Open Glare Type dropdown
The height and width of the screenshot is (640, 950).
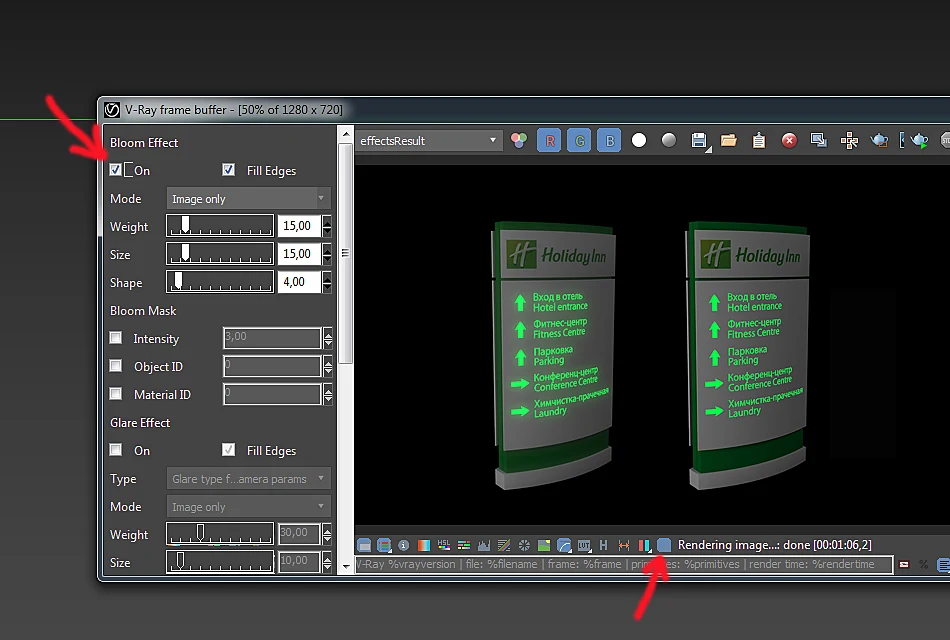(249, 479)
